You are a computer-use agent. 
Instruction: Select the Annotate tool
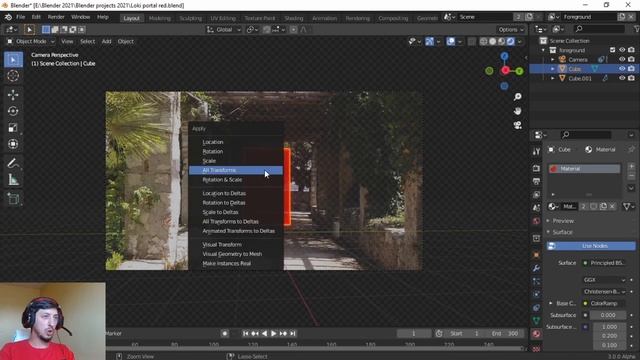tap(13, 163)
